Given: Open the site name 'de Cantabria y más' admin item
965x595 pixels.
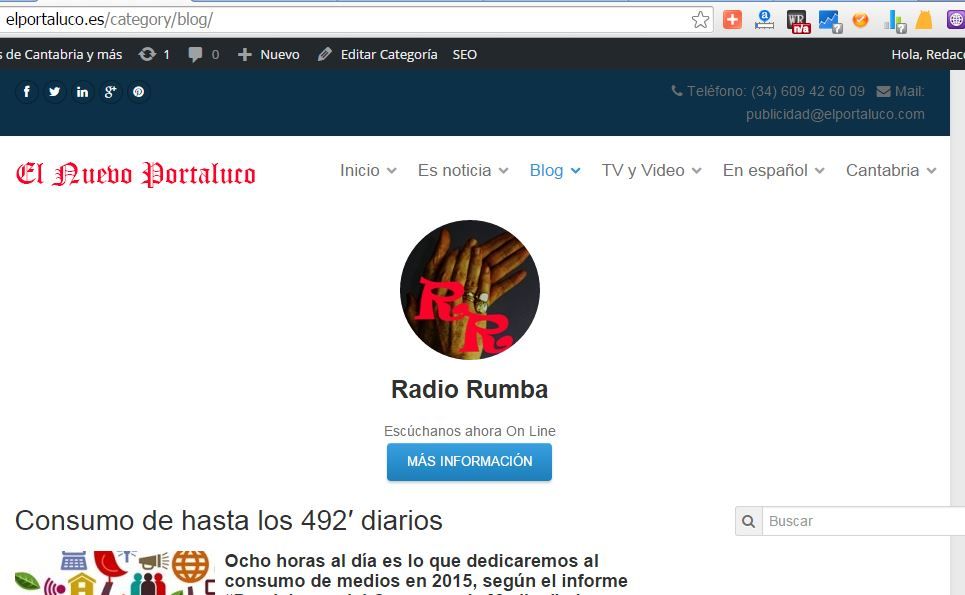Looking at the screenshot, I should (x=61, y=54).
